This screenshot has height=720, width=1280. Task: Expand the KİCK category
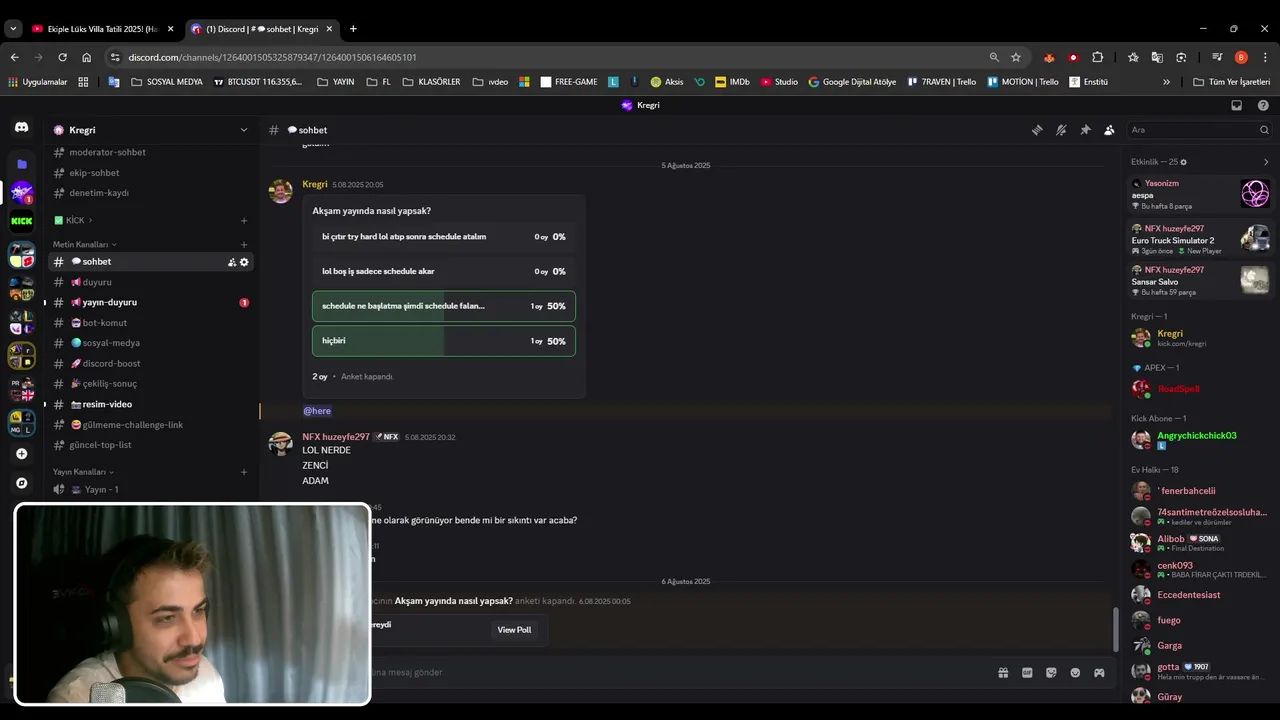pyautogui.click(x=73, y=220)
